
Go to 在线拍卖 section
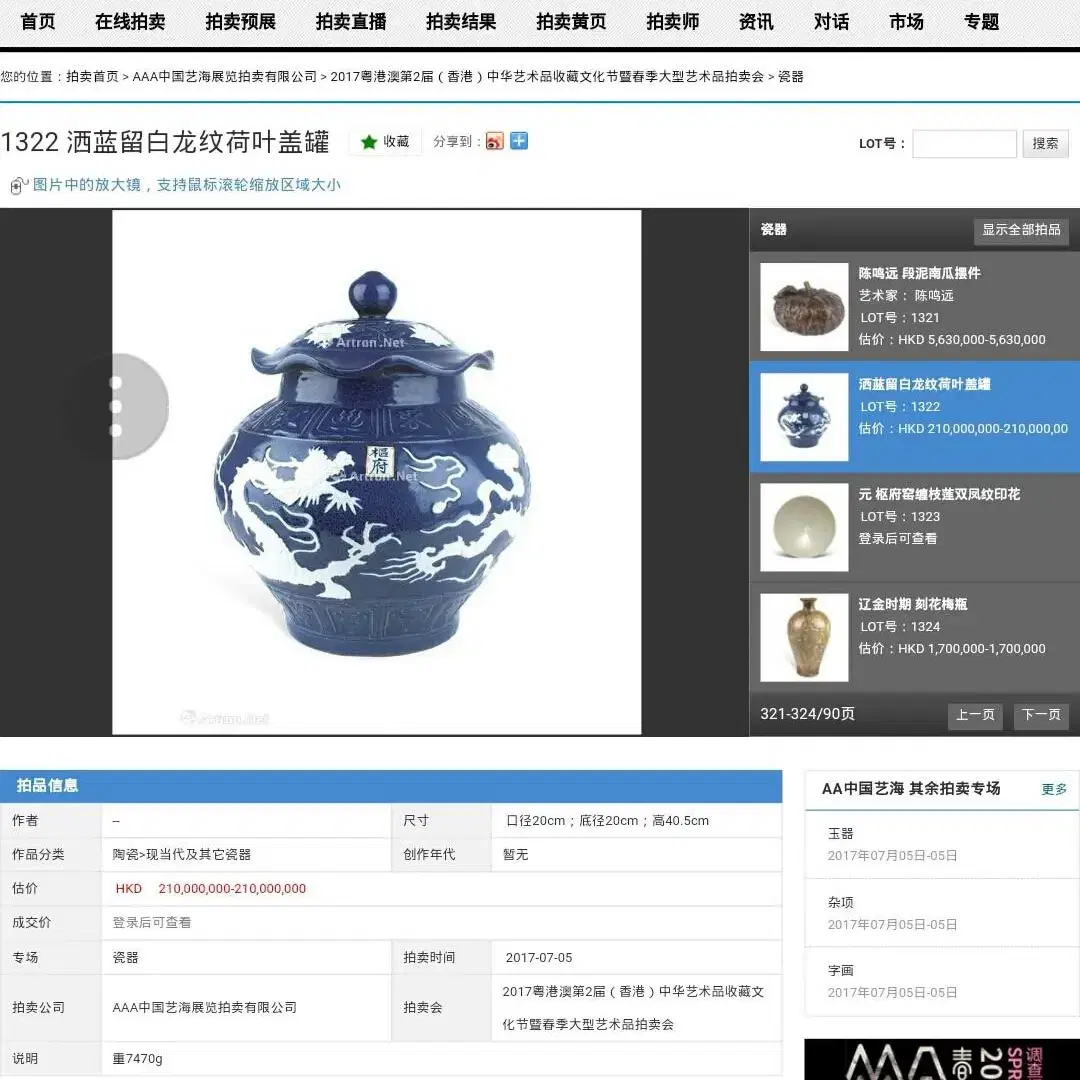(x=130, y=22)
